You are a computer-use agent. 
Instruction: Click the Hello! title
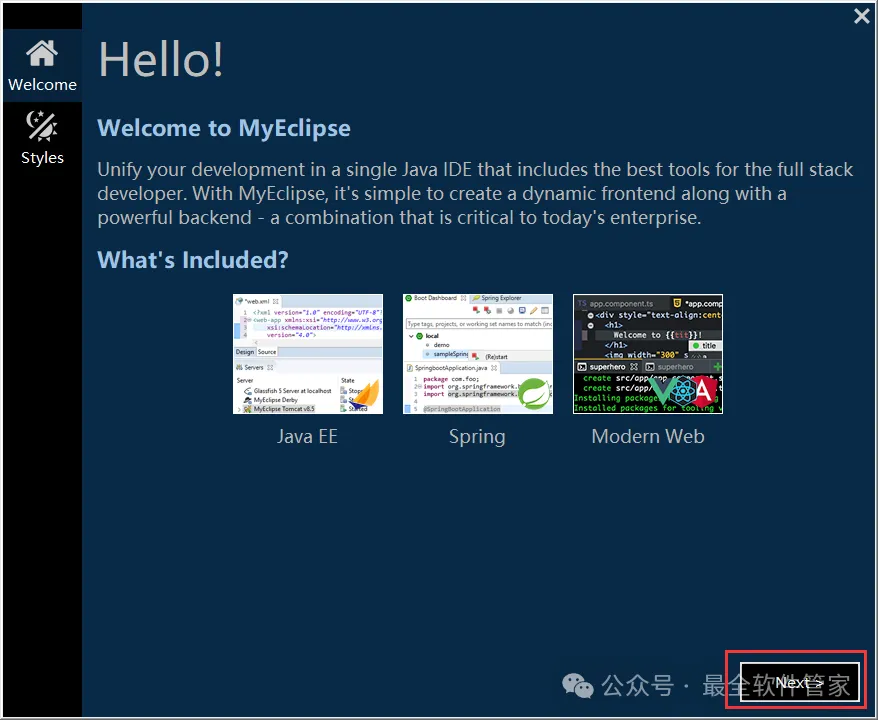(x=161, y=59)
